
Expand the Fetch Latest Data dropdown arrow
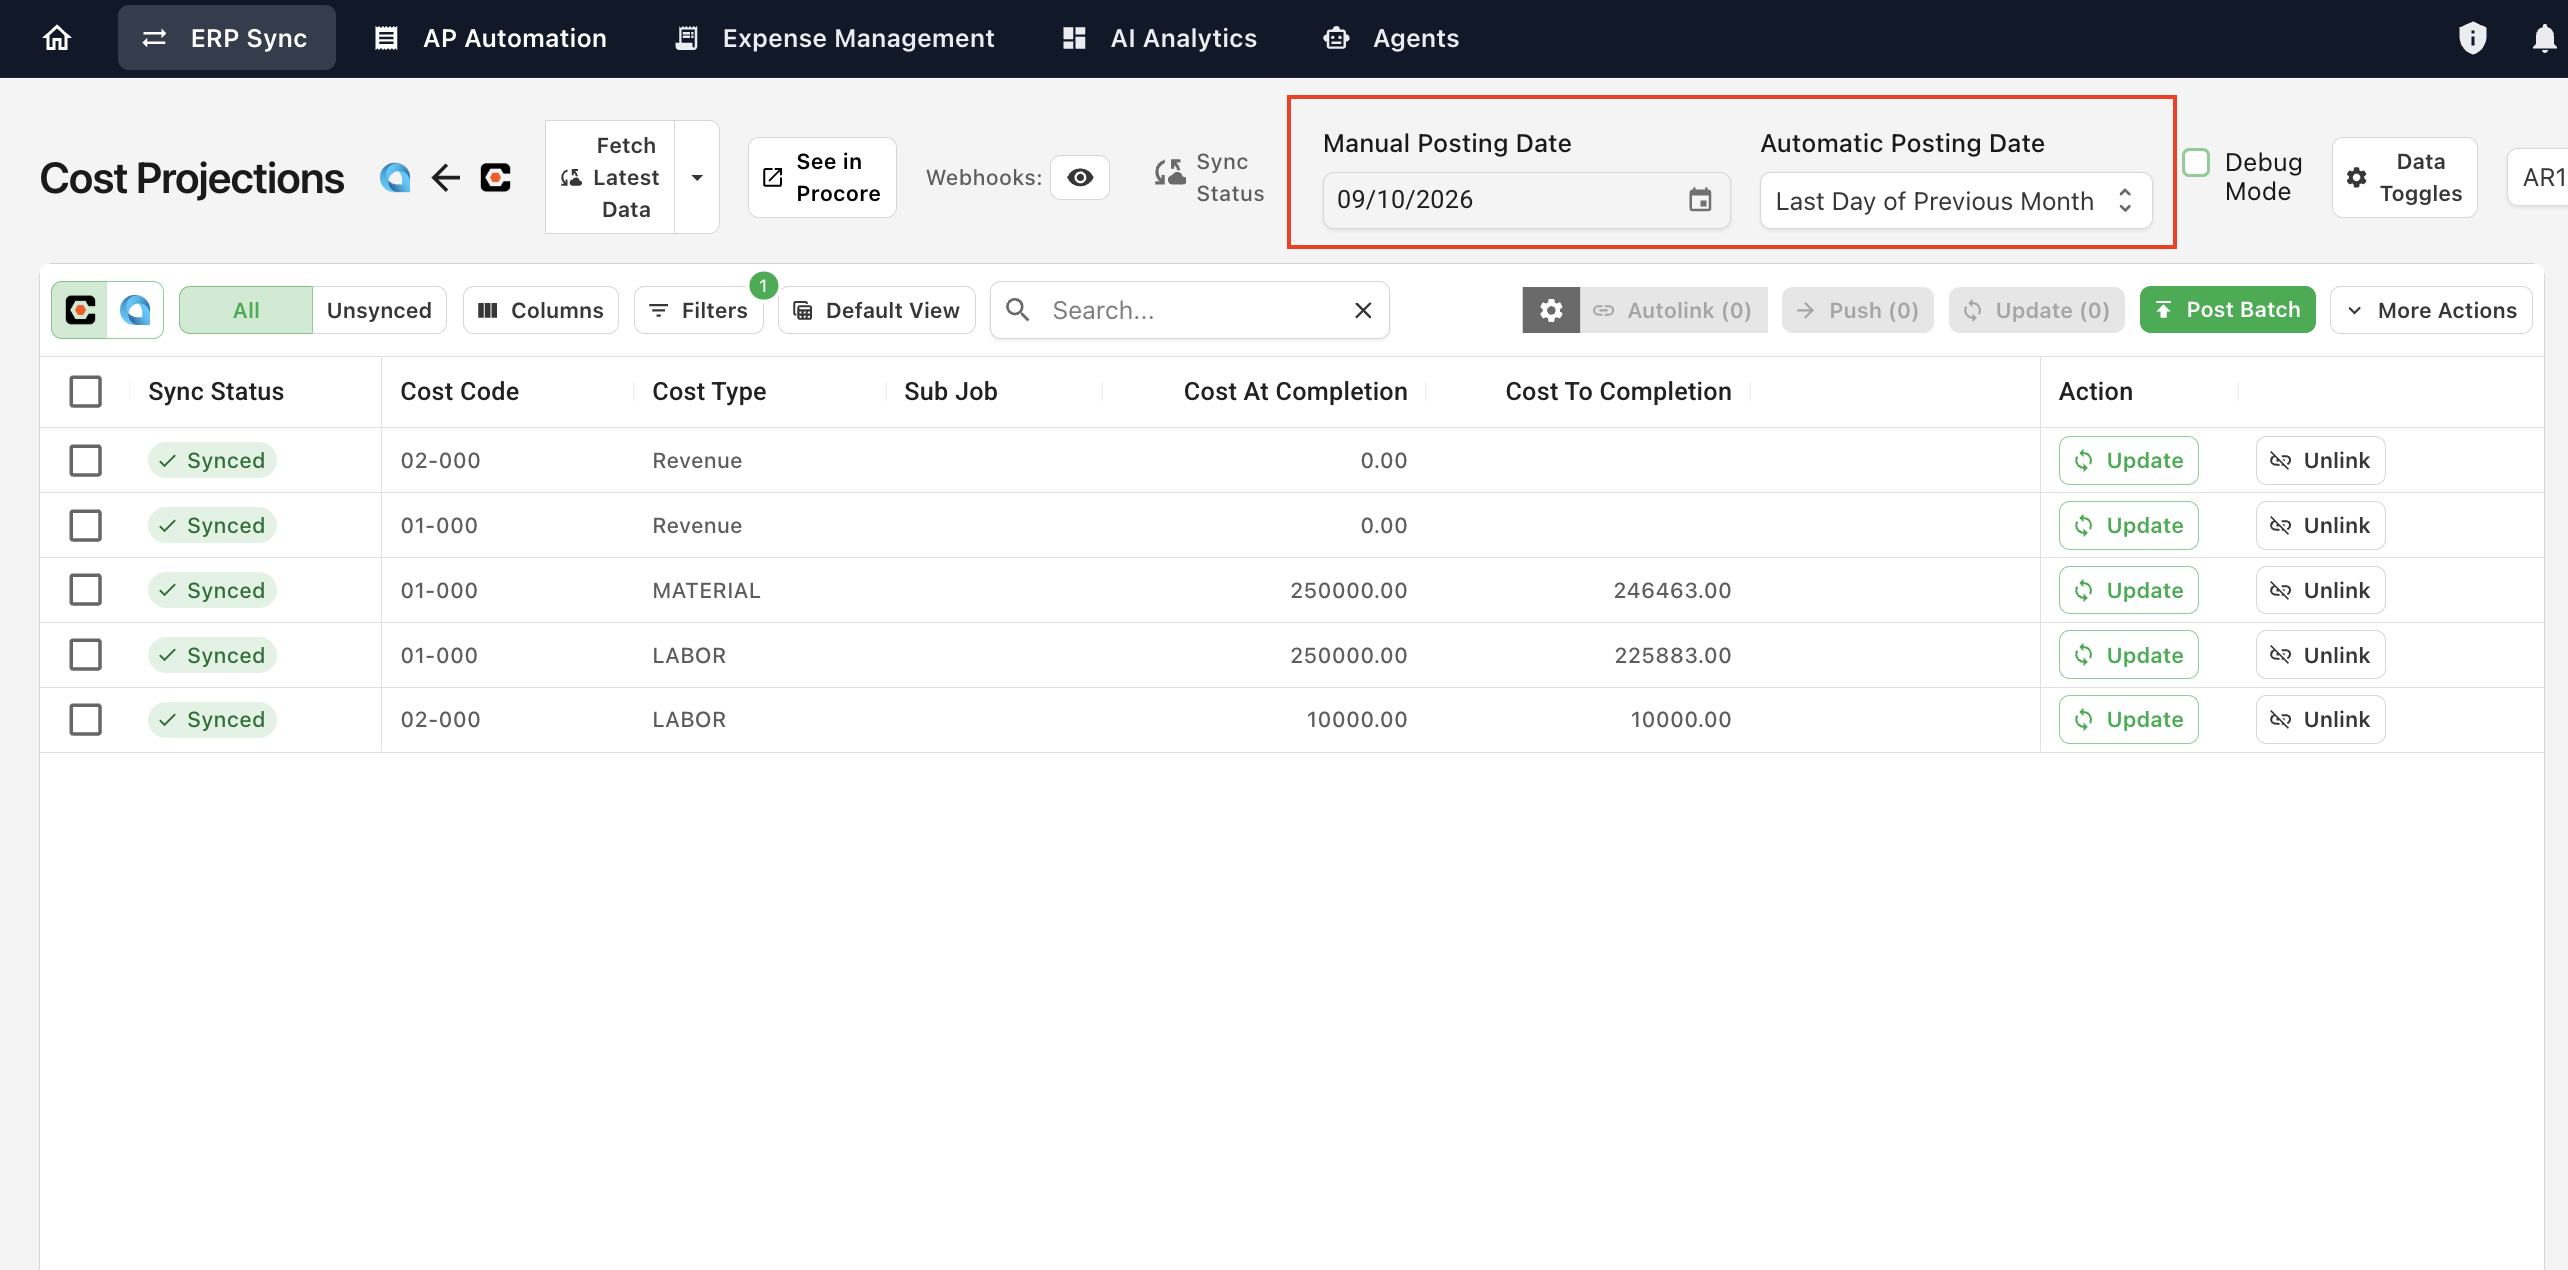click(x=697, y=178)
